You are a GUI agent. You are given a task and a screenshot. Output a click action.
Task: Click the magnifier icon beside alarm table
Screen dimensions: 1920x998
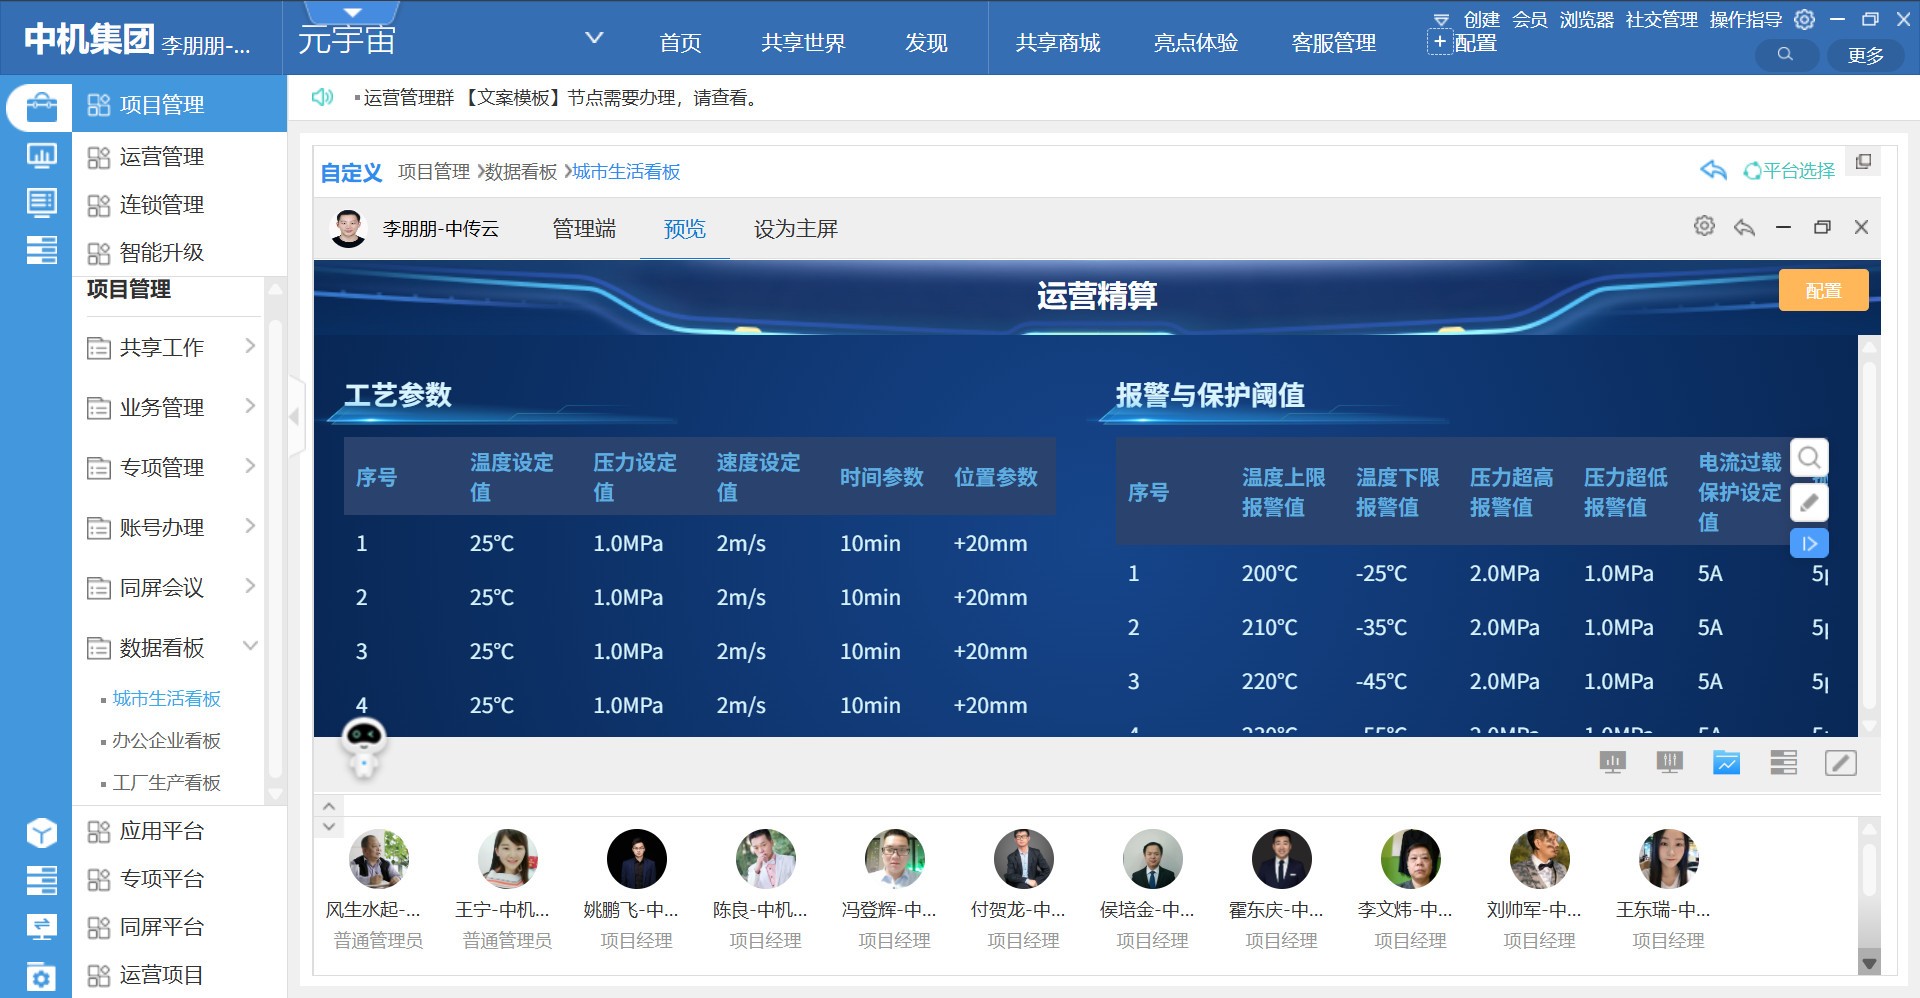tap(1809, 458)
